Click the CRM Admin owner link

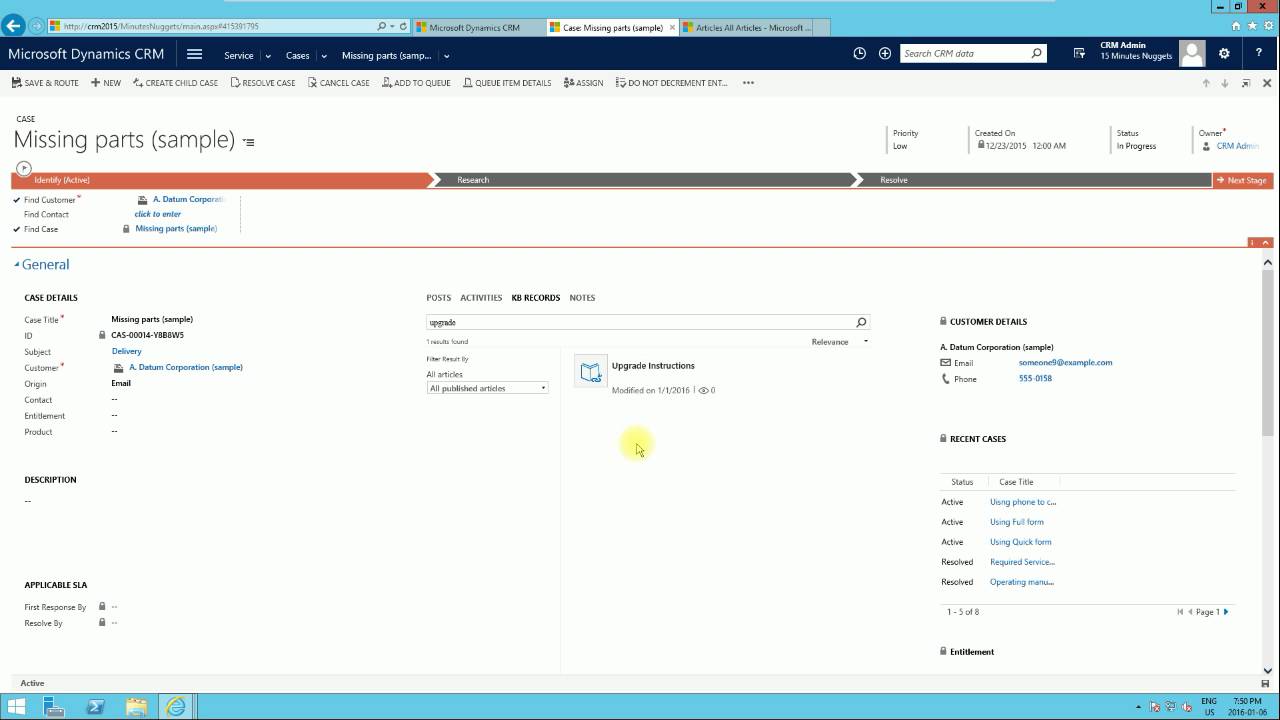[x=1237, y=146]
